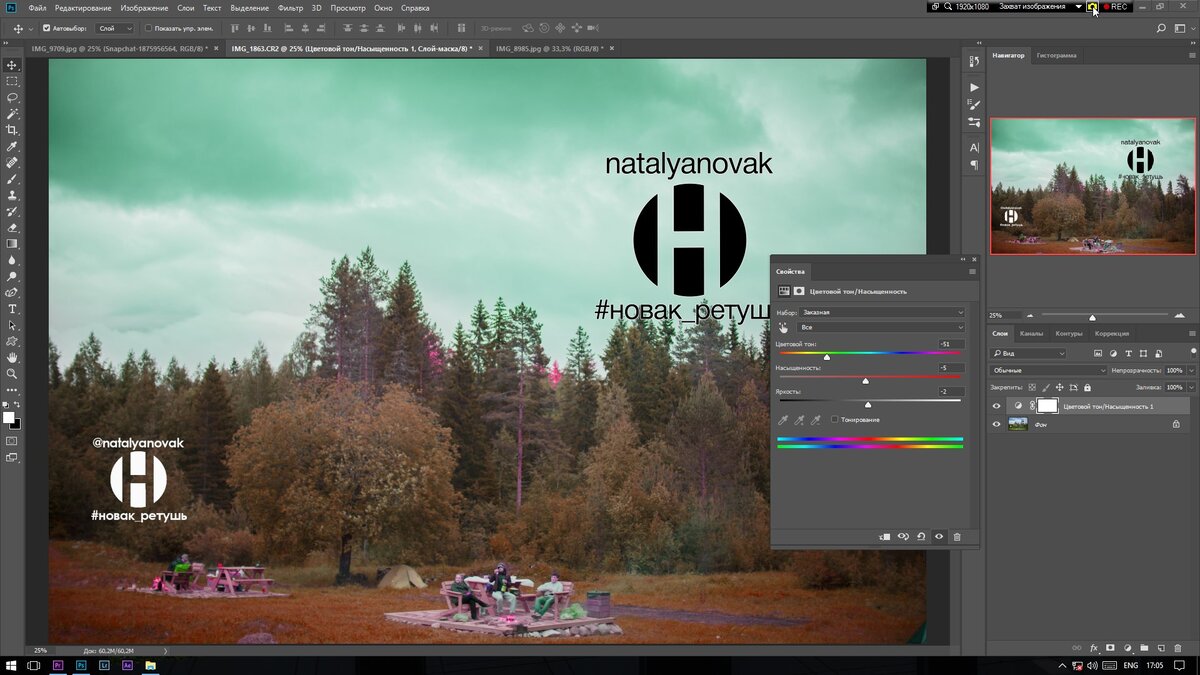The height and width of the screenshot is (675, 1200).
Task: Add layer style fx icon at Layers bottom
Action: click(1094, 647)
